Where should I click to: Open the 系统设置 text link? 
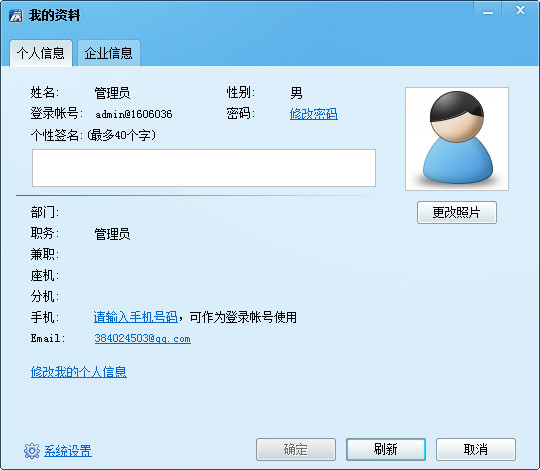pyautogui.click(x=68, y=451)
